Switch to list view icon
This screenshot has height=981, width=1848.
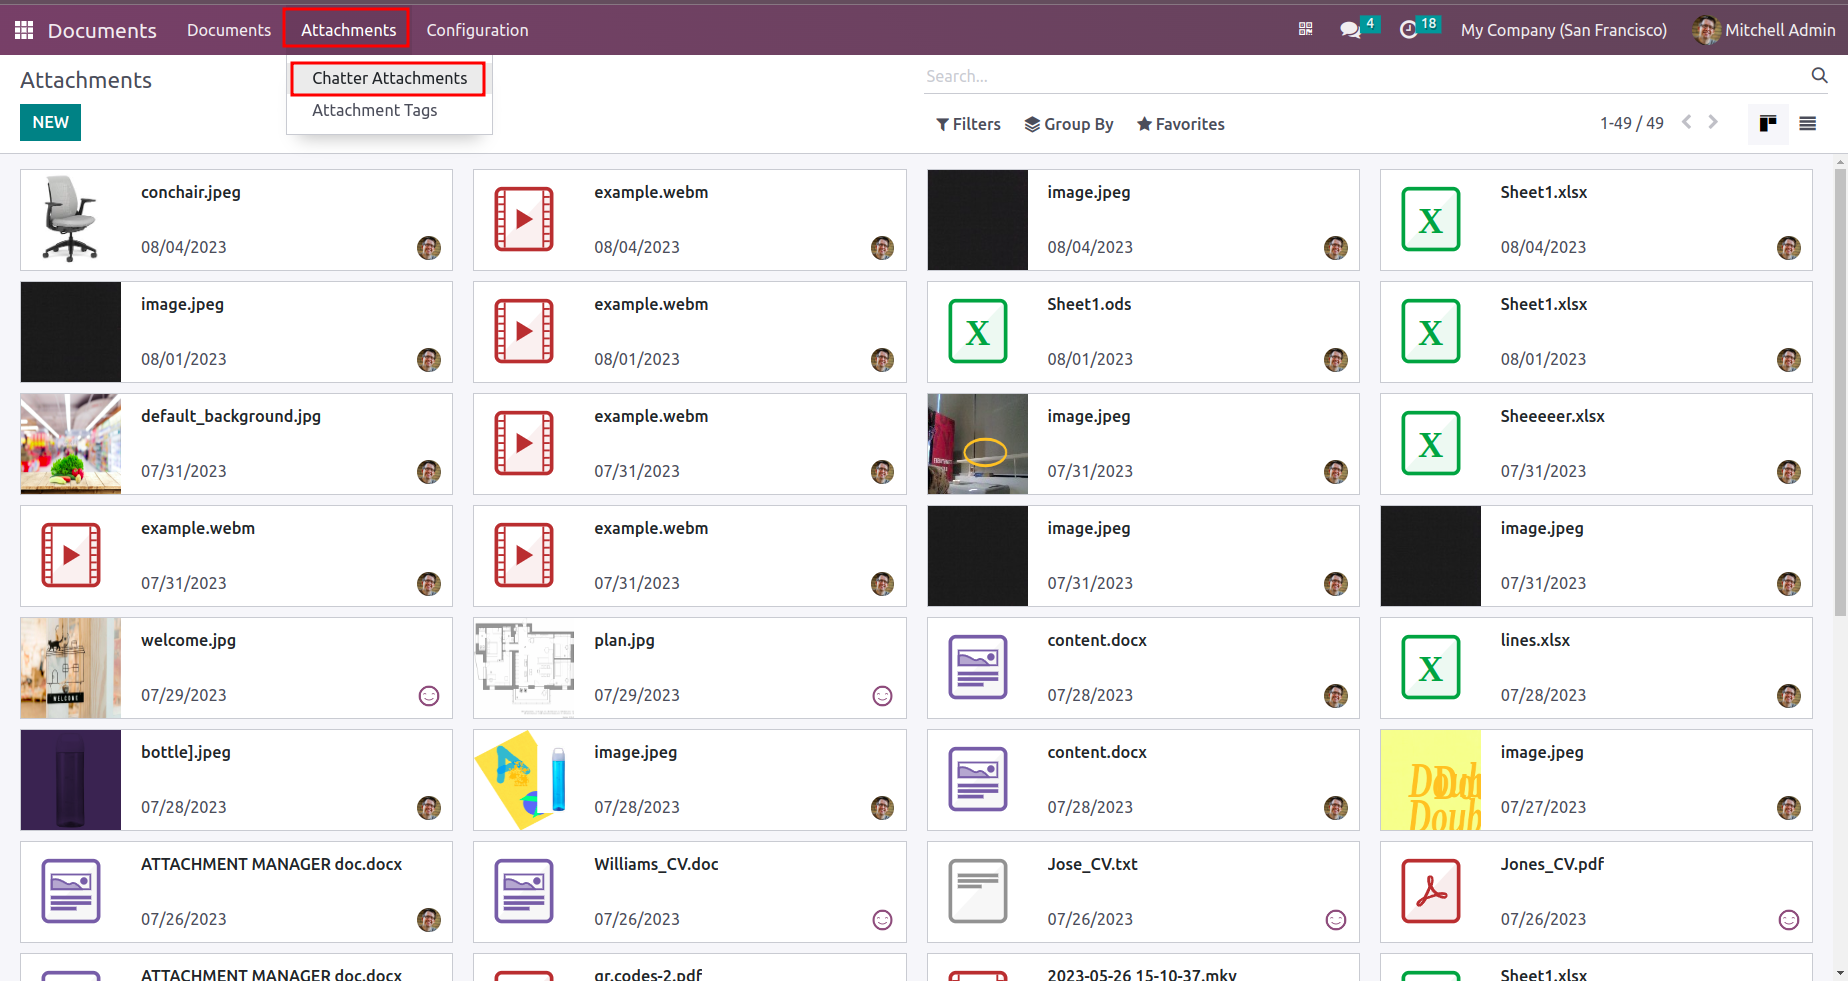pyautogui.click(x=1807, y=123)
